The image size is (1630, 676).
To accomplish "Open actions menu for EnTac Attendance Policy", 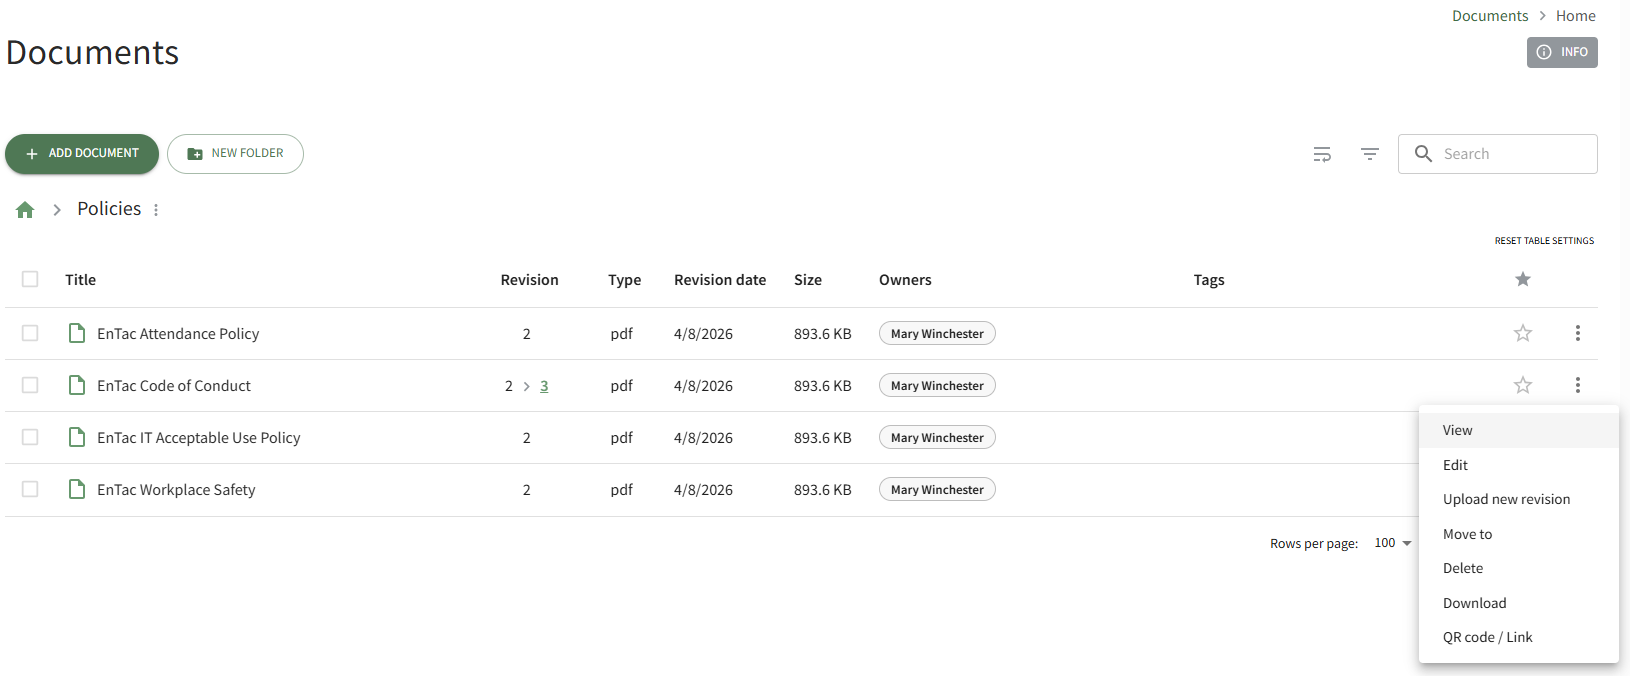I will coord(1577,333).
